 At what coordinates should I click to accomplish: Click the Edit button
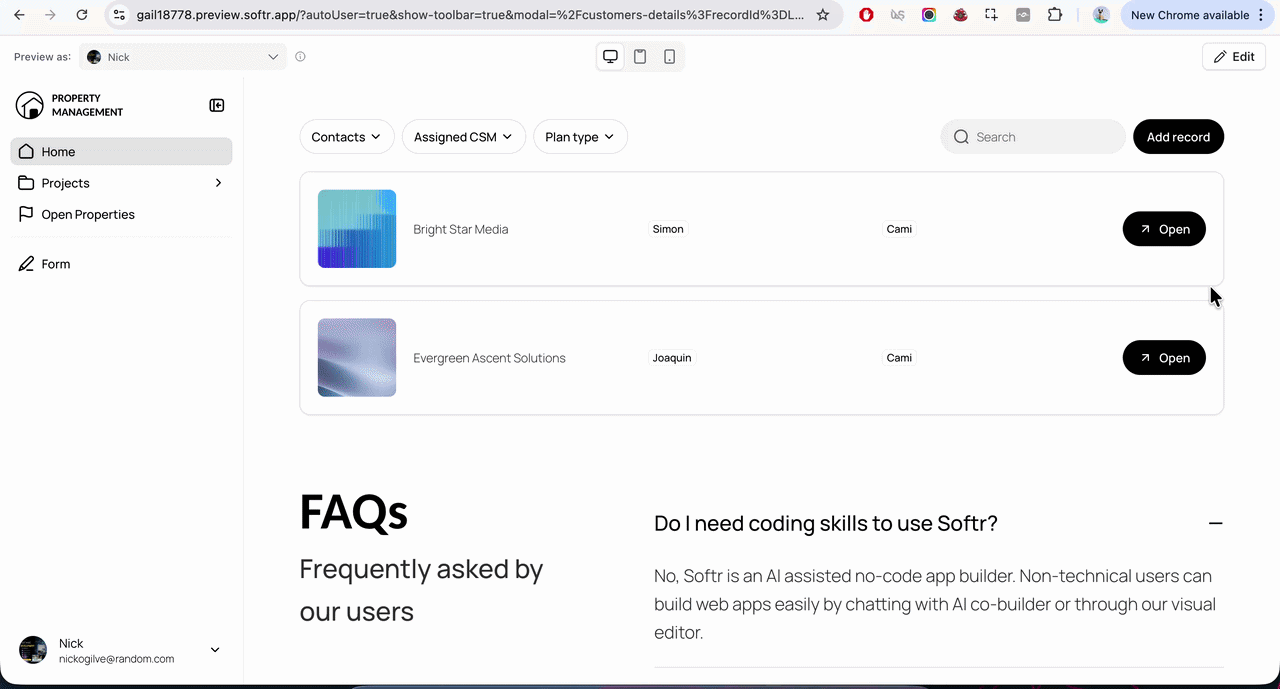click(1234, 57)
